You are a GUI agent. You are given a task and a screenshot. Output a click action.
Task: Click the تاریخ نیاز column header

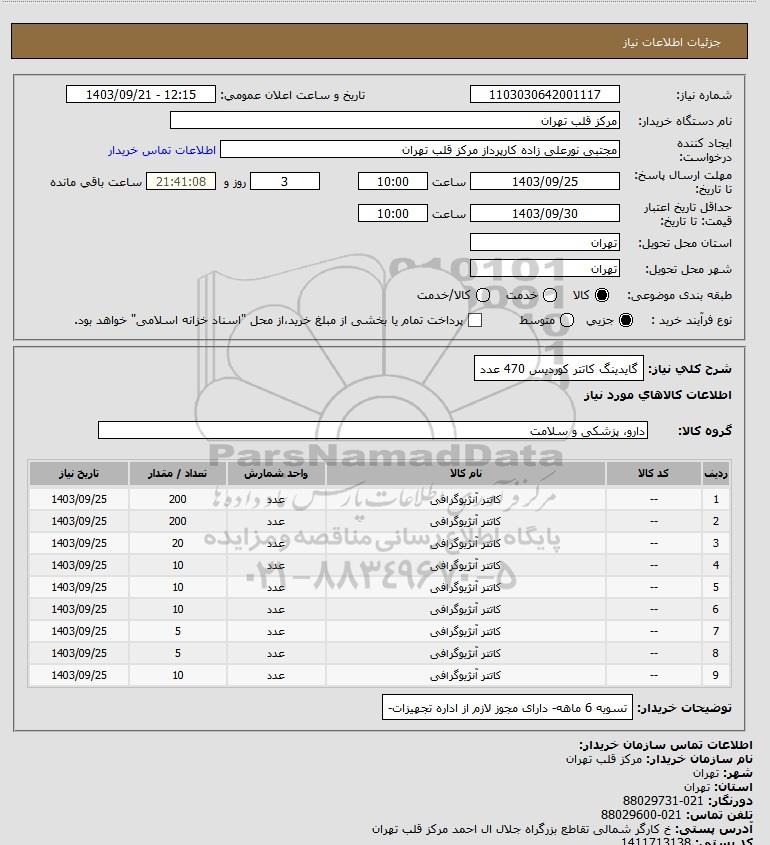click(79, 473)
